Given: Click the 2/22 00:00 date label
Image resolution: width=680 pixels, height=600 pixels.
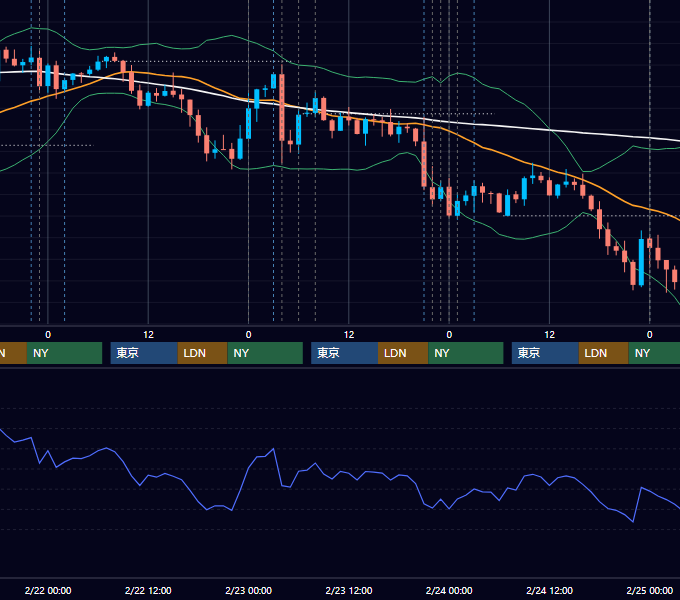Looking at the screenshot, I should click(x=48, y=590).
